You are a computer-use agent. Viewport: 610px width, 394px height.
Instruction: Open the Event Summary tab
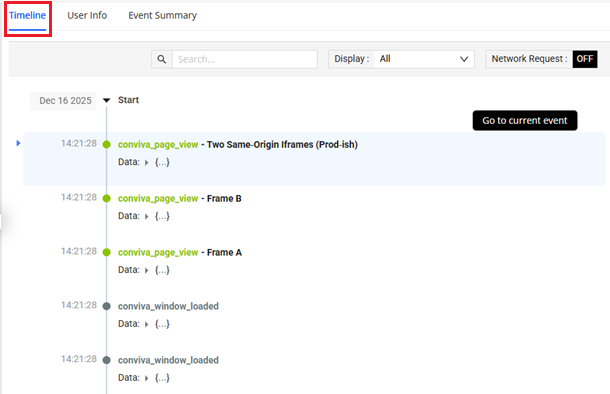163,16
